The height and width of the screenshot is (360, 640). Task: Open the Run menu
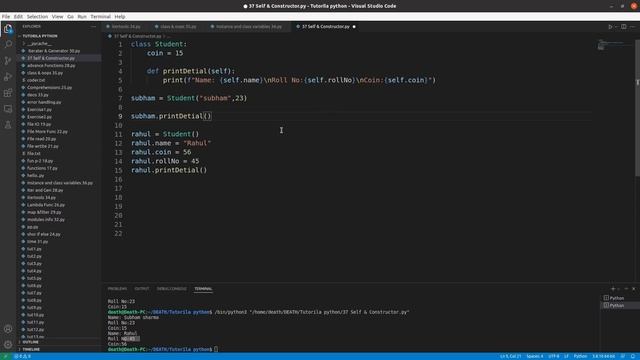click(x=82, y=17)
